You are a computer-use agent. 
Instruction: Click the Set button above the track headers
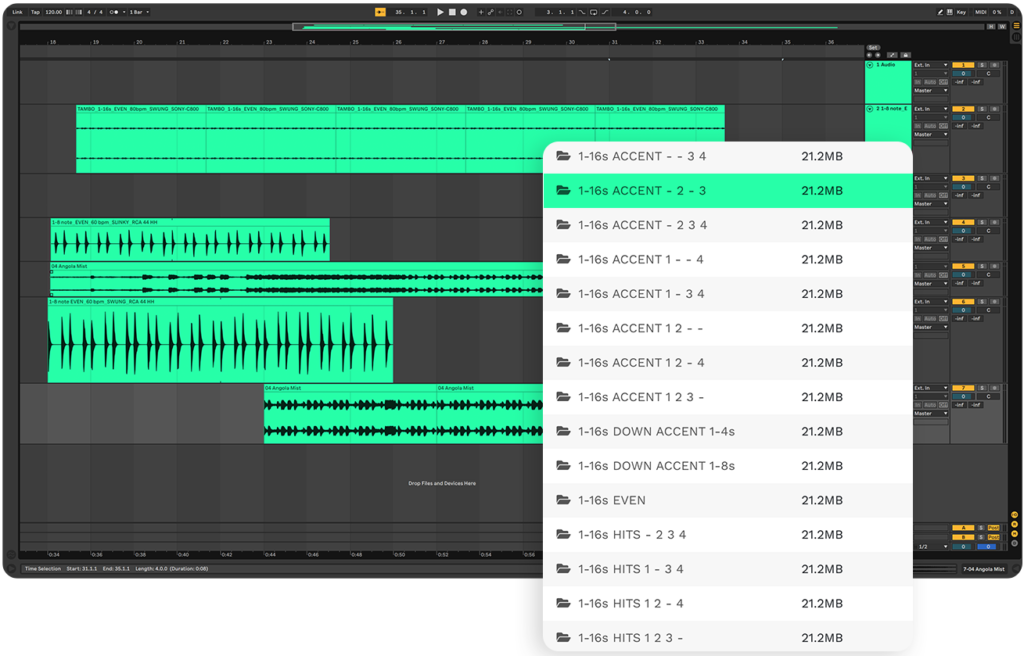[x=872, y=47]
